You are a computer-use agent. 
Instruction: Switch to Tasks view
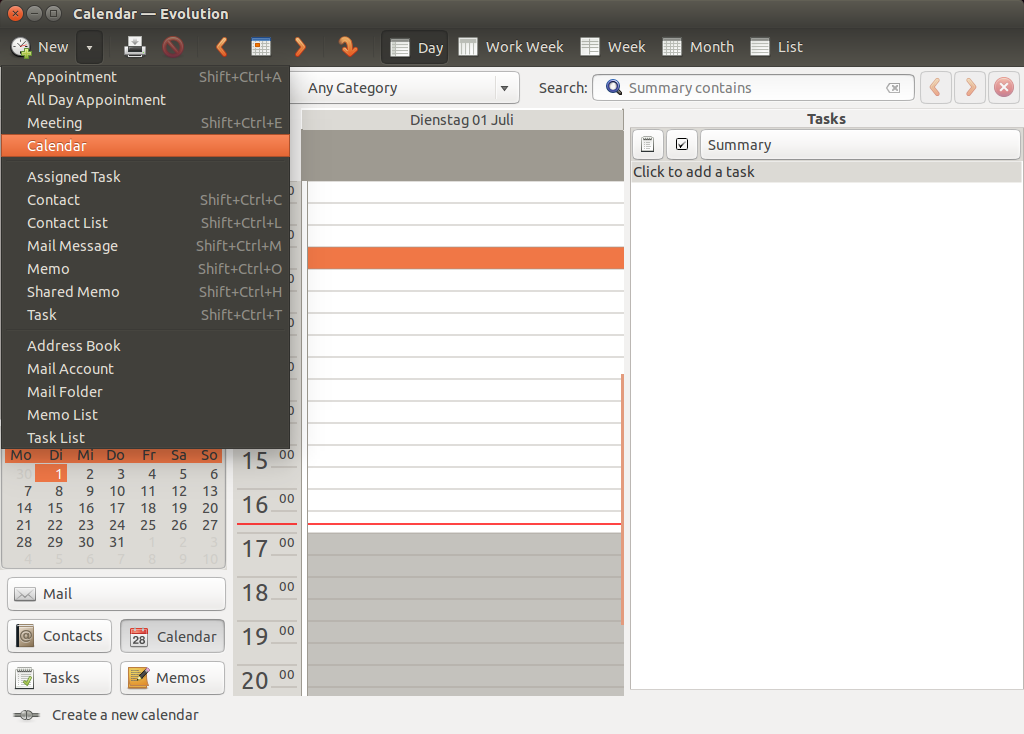coord(59,678)
